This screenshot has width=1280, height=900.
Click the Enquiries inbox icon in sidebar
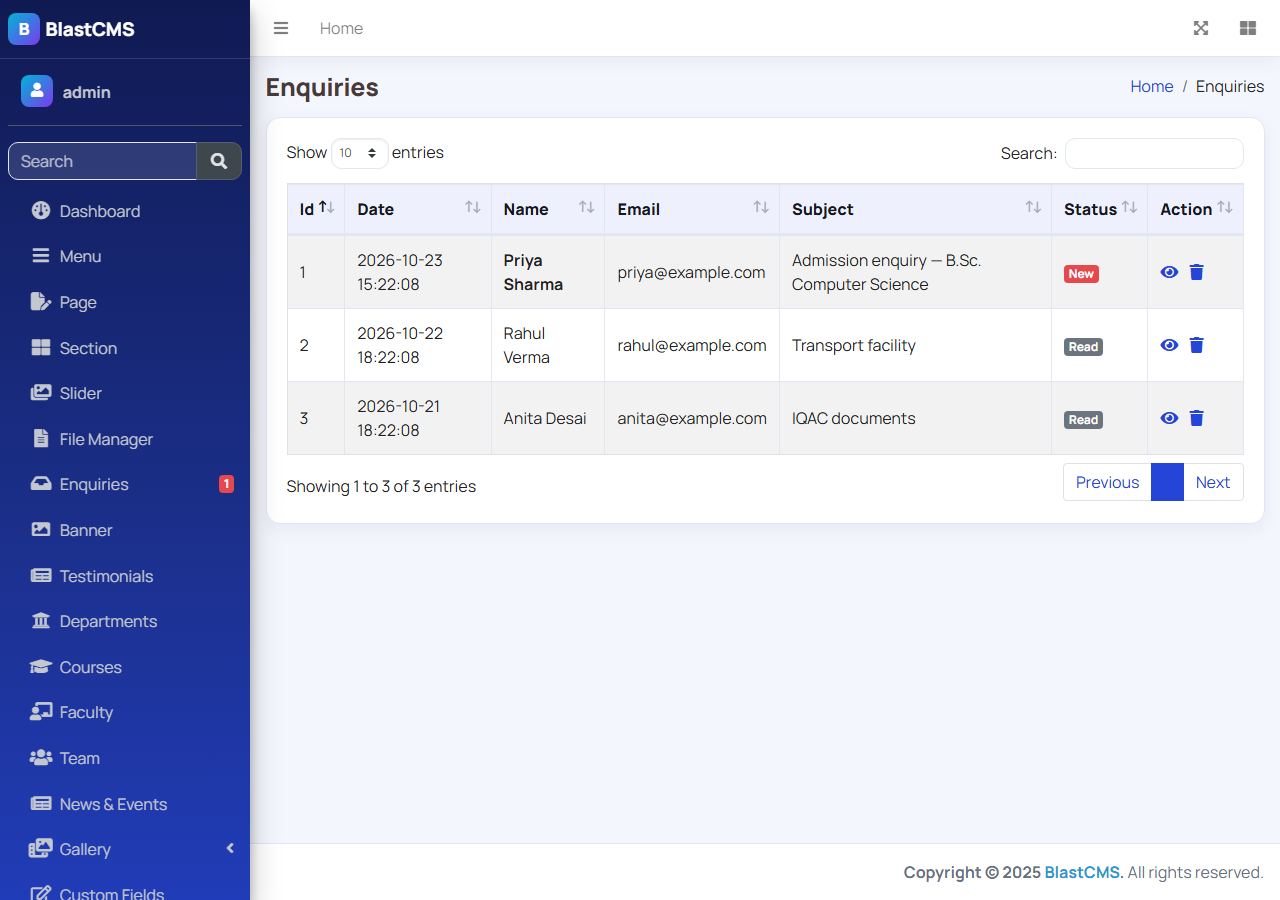click(x=41, y=484)
